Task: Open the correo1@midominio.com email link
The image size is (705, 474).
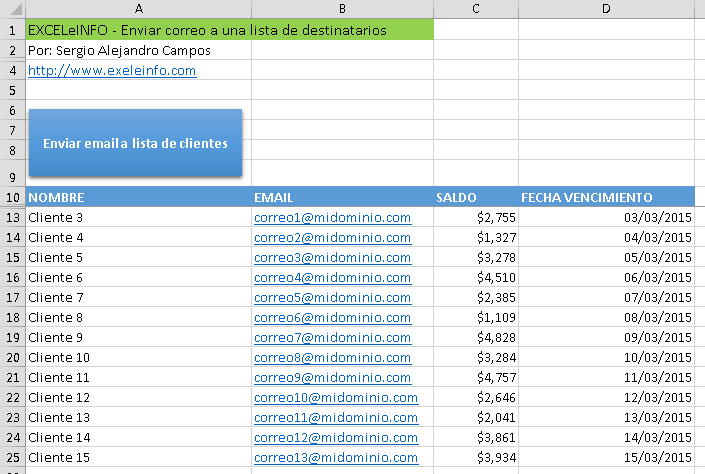Action: tap(332, 218)
